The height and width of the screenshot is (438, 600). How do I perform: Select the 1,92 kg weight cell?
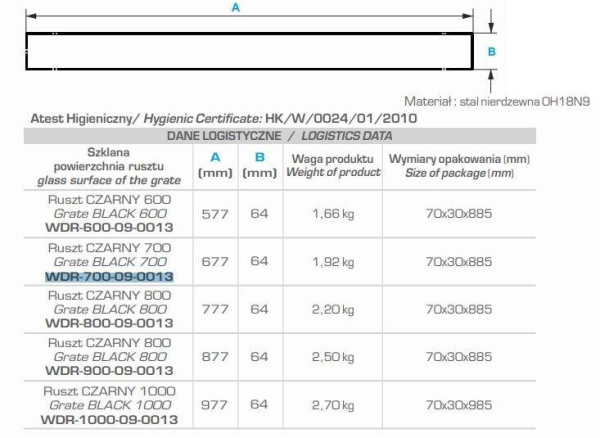coord(331,261)
